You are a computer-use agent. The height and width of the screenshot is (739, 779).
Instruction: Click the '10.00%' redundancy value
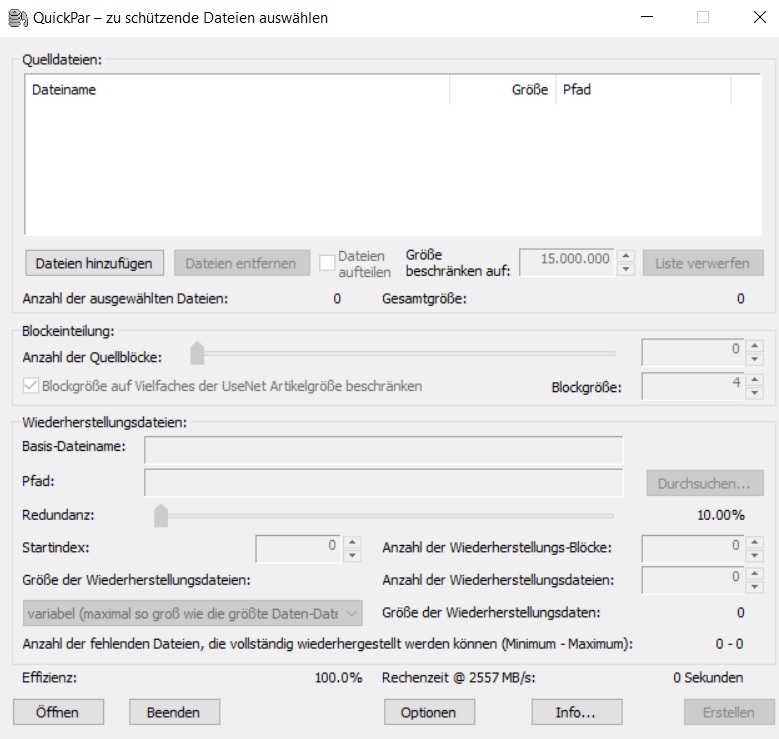[720, 515]
